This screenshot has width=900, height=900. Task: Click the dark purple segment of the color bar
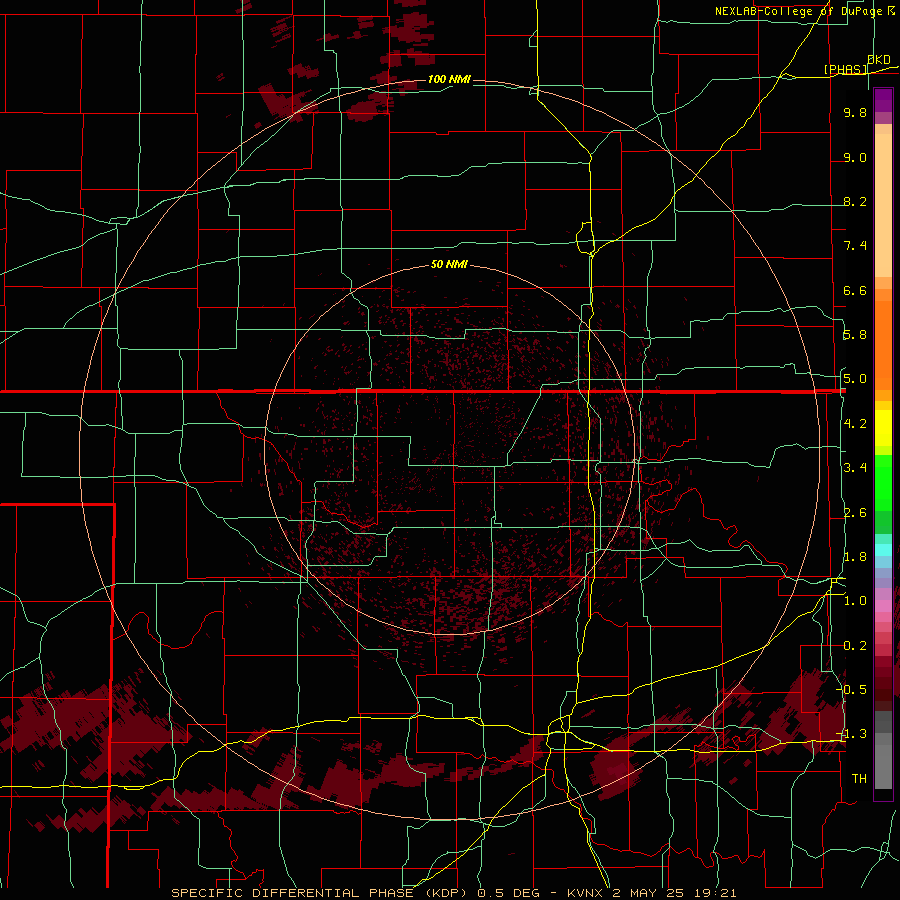883,101
